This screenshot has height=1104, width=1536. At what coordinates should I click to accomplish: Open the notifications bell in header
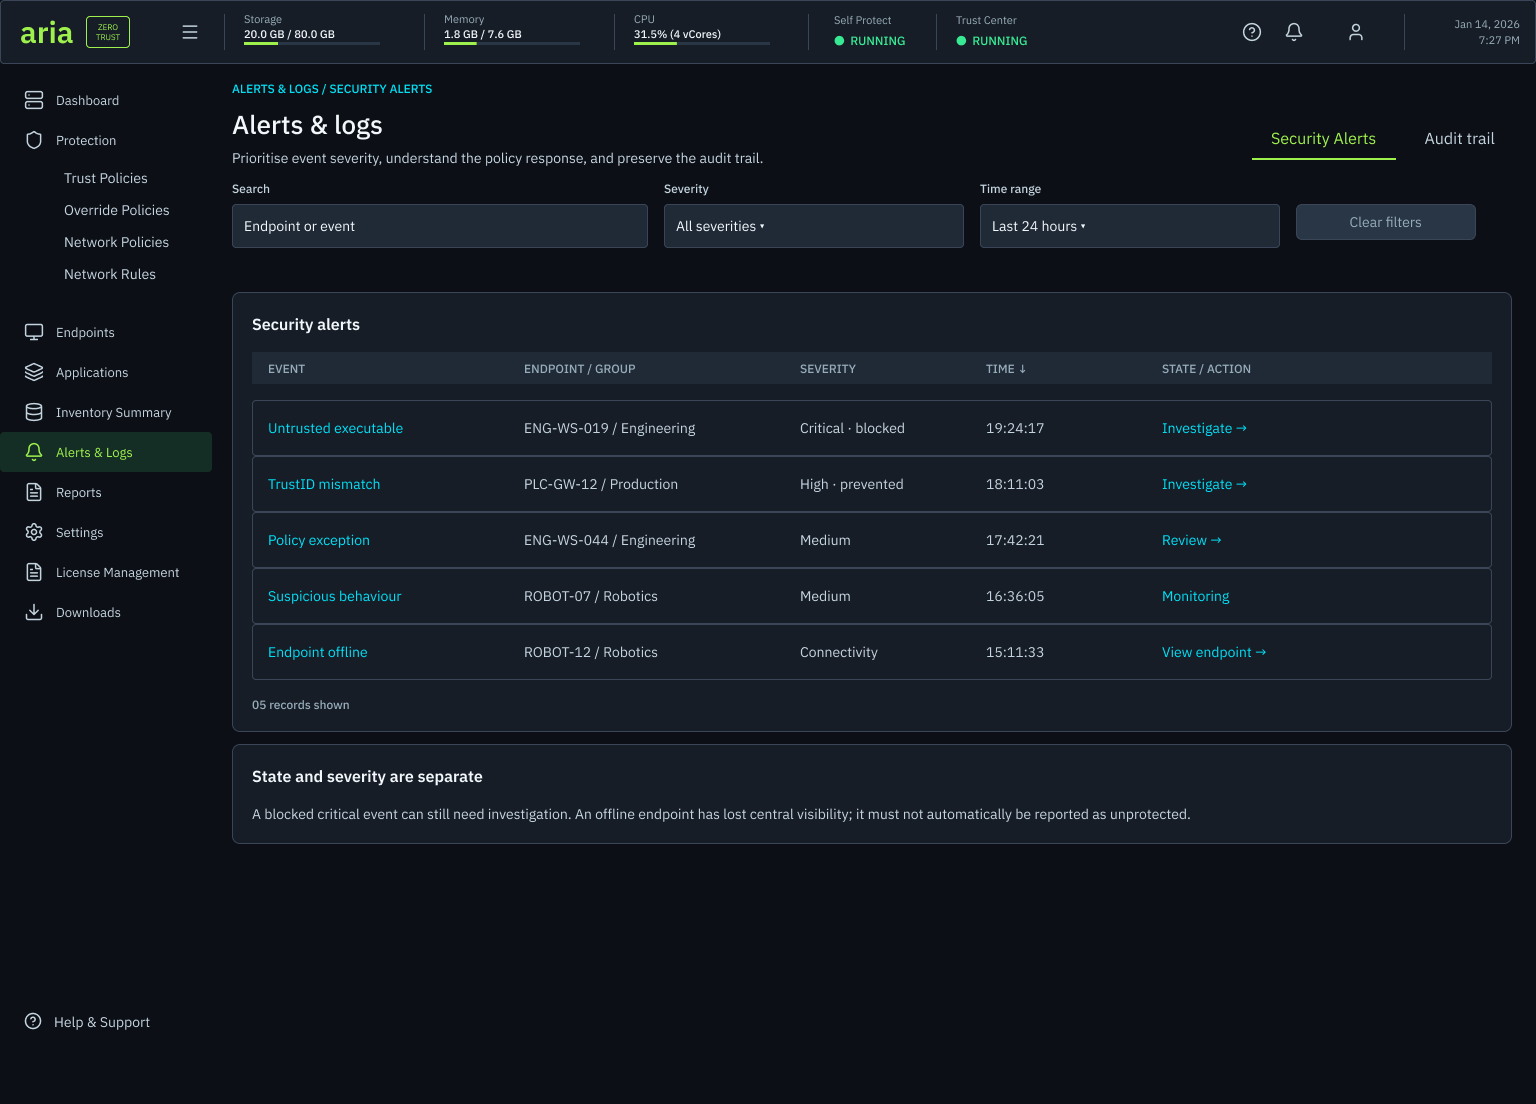[1294, 32]
